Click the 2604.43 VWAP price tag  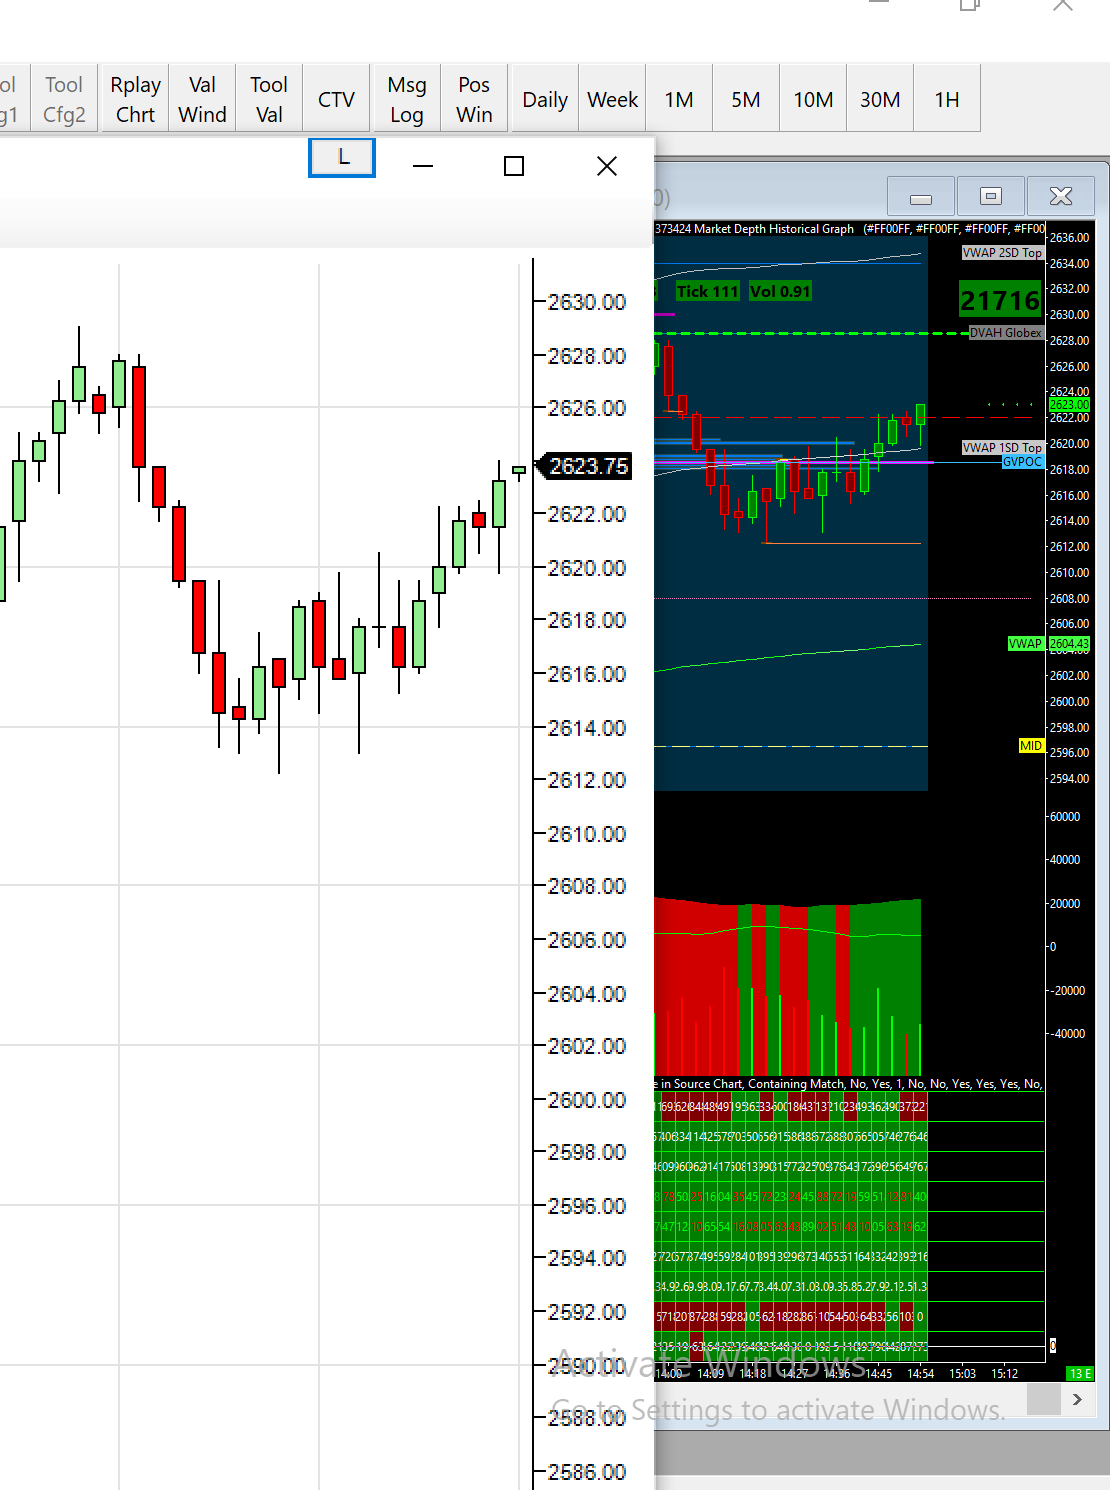1069,644
